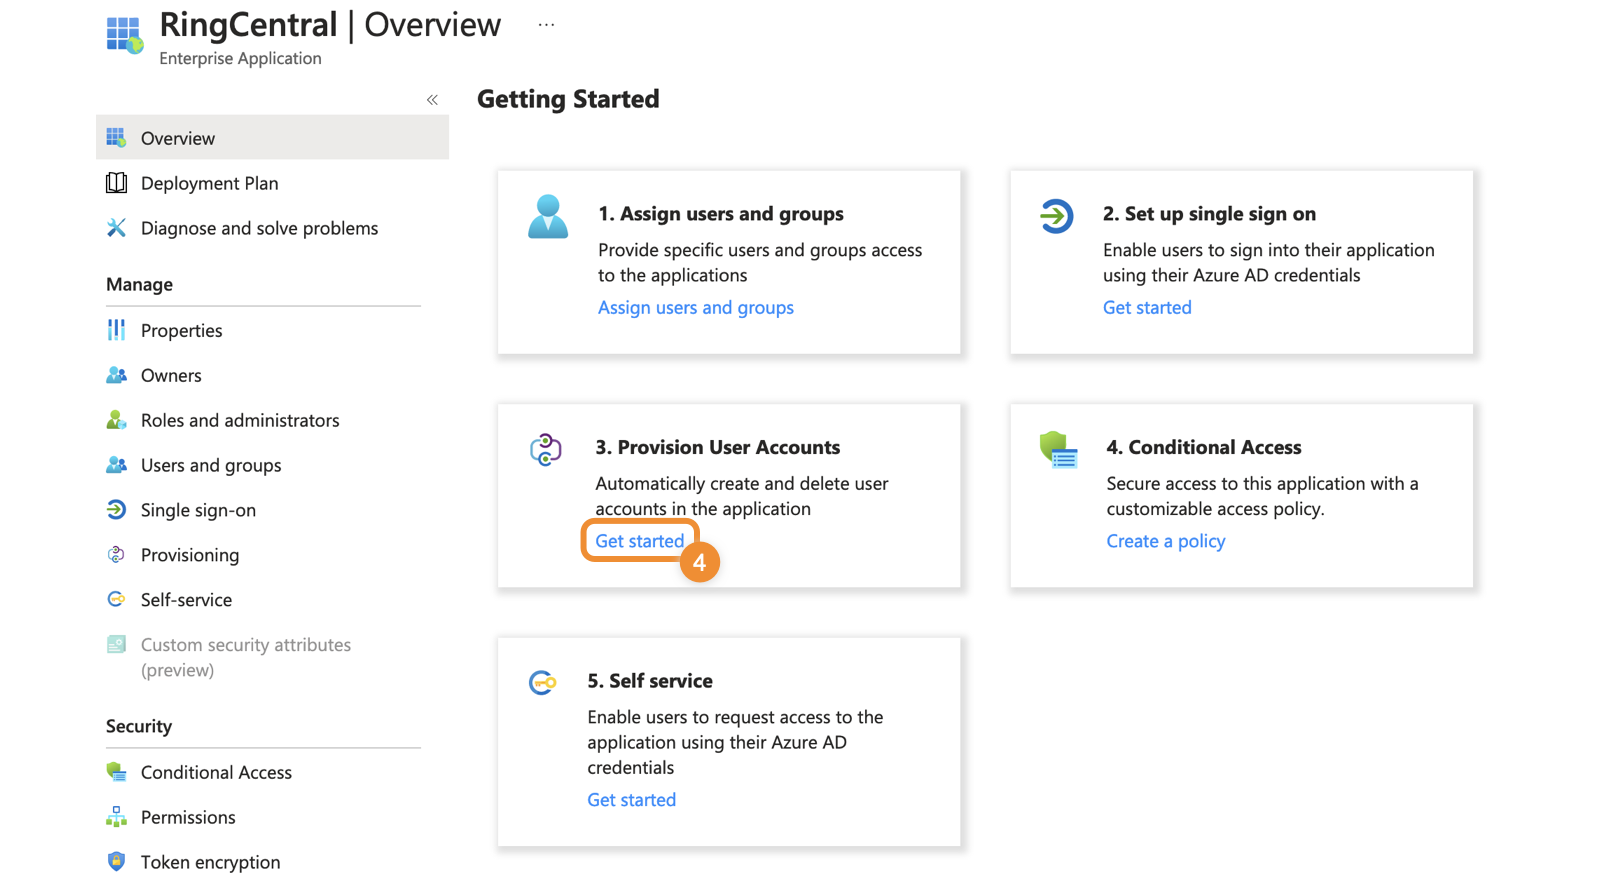Click the sign-on arrow icon on card 2

1056,216
